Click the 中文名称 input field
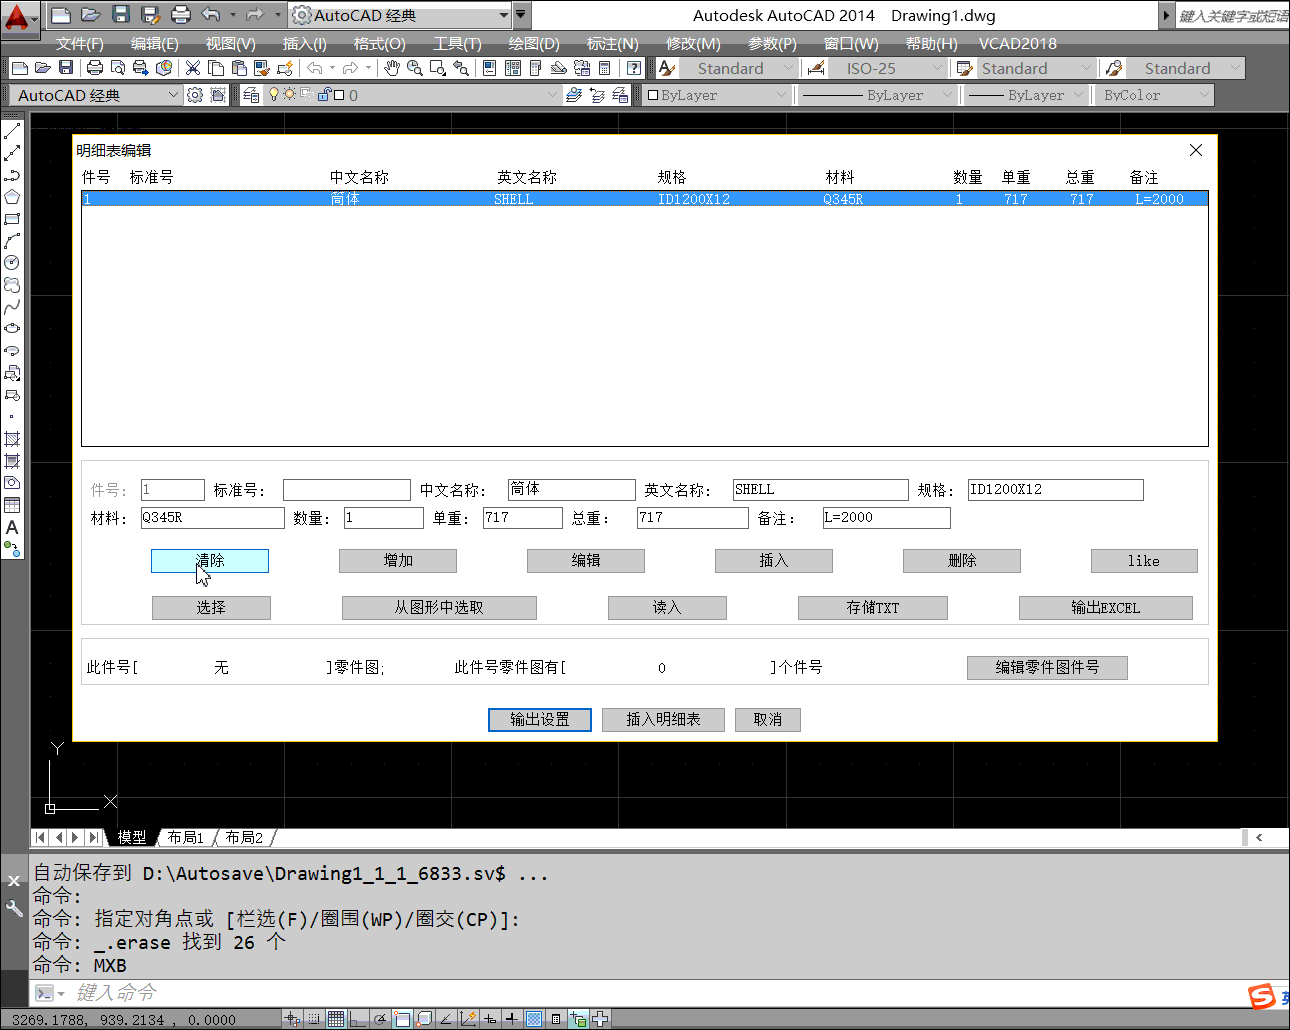Image resolution: width=1290 pixels, height=1030 pixels. [571, 489]
